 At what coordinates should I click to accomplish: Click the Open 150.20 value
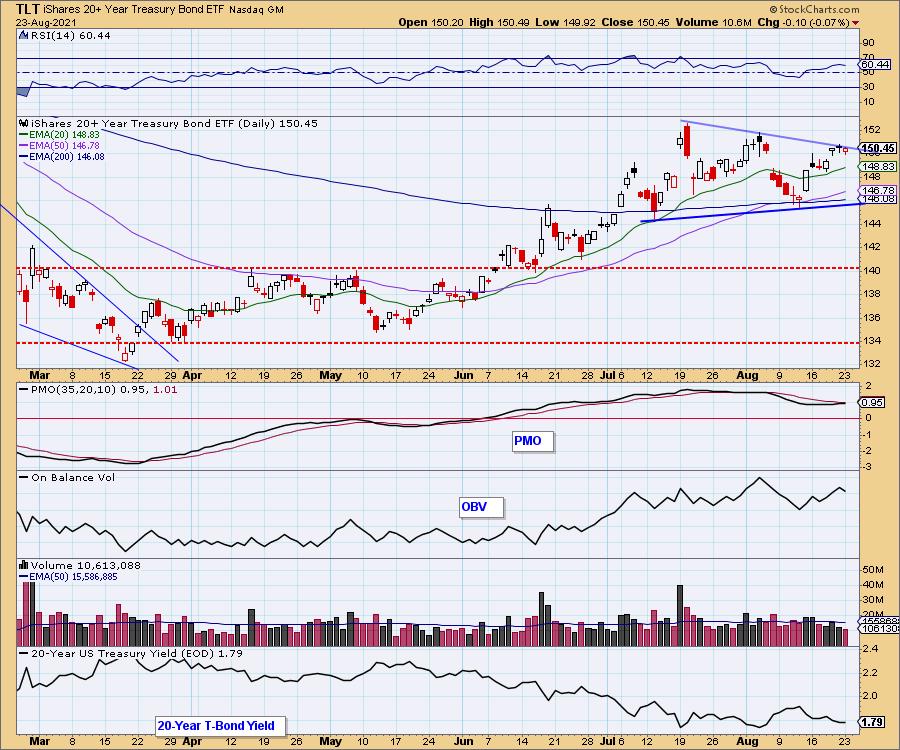432,22
